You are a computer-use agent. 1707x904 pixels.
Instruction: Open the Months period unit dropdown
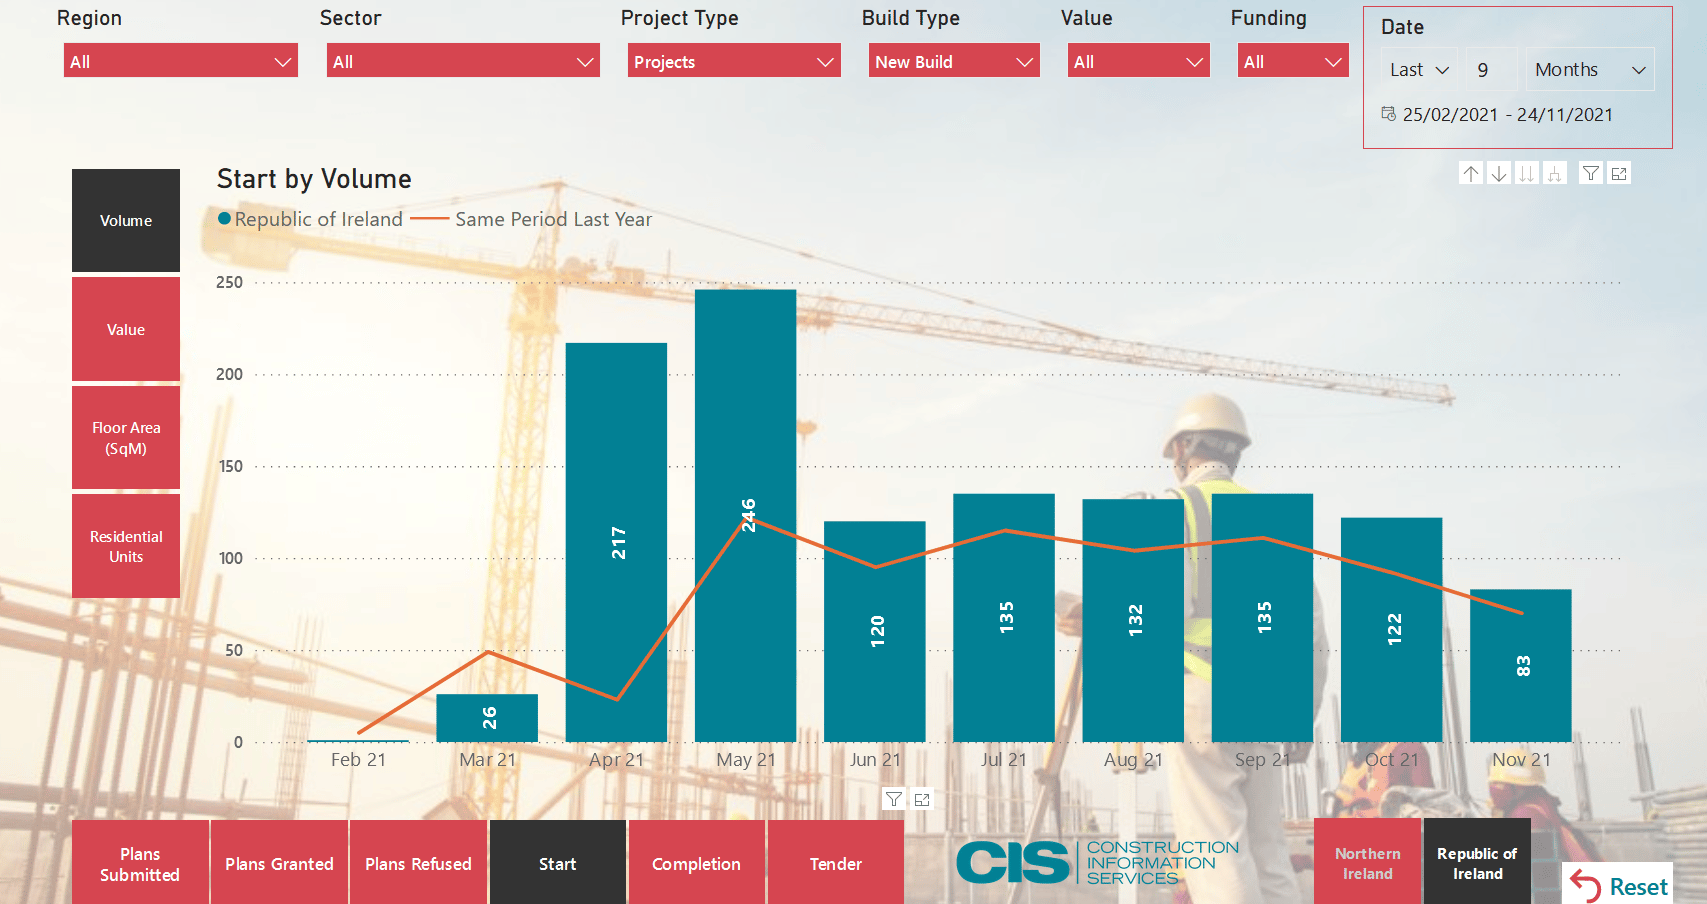pos(1589,70)
